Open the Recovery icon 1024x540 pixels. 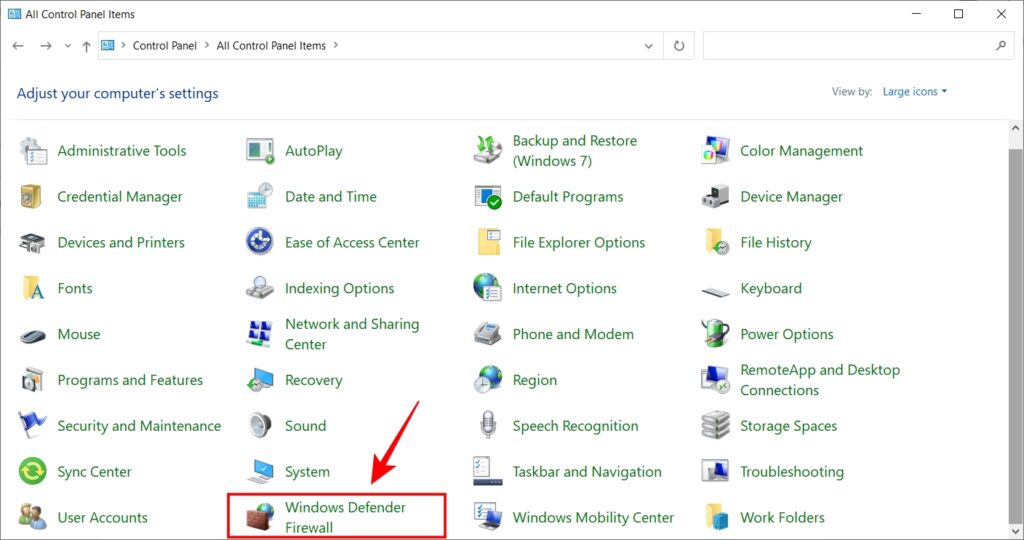(x=260, y=380)
